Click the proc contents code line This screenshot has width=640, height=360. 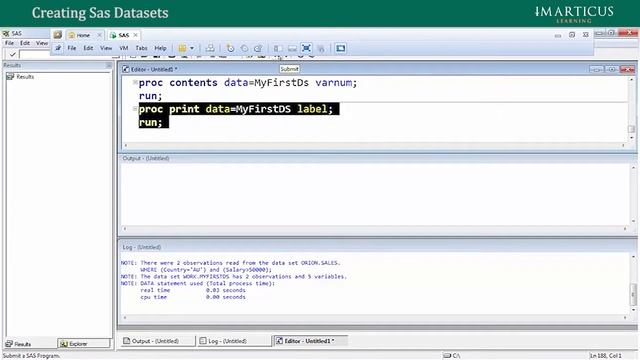[248, 82]
